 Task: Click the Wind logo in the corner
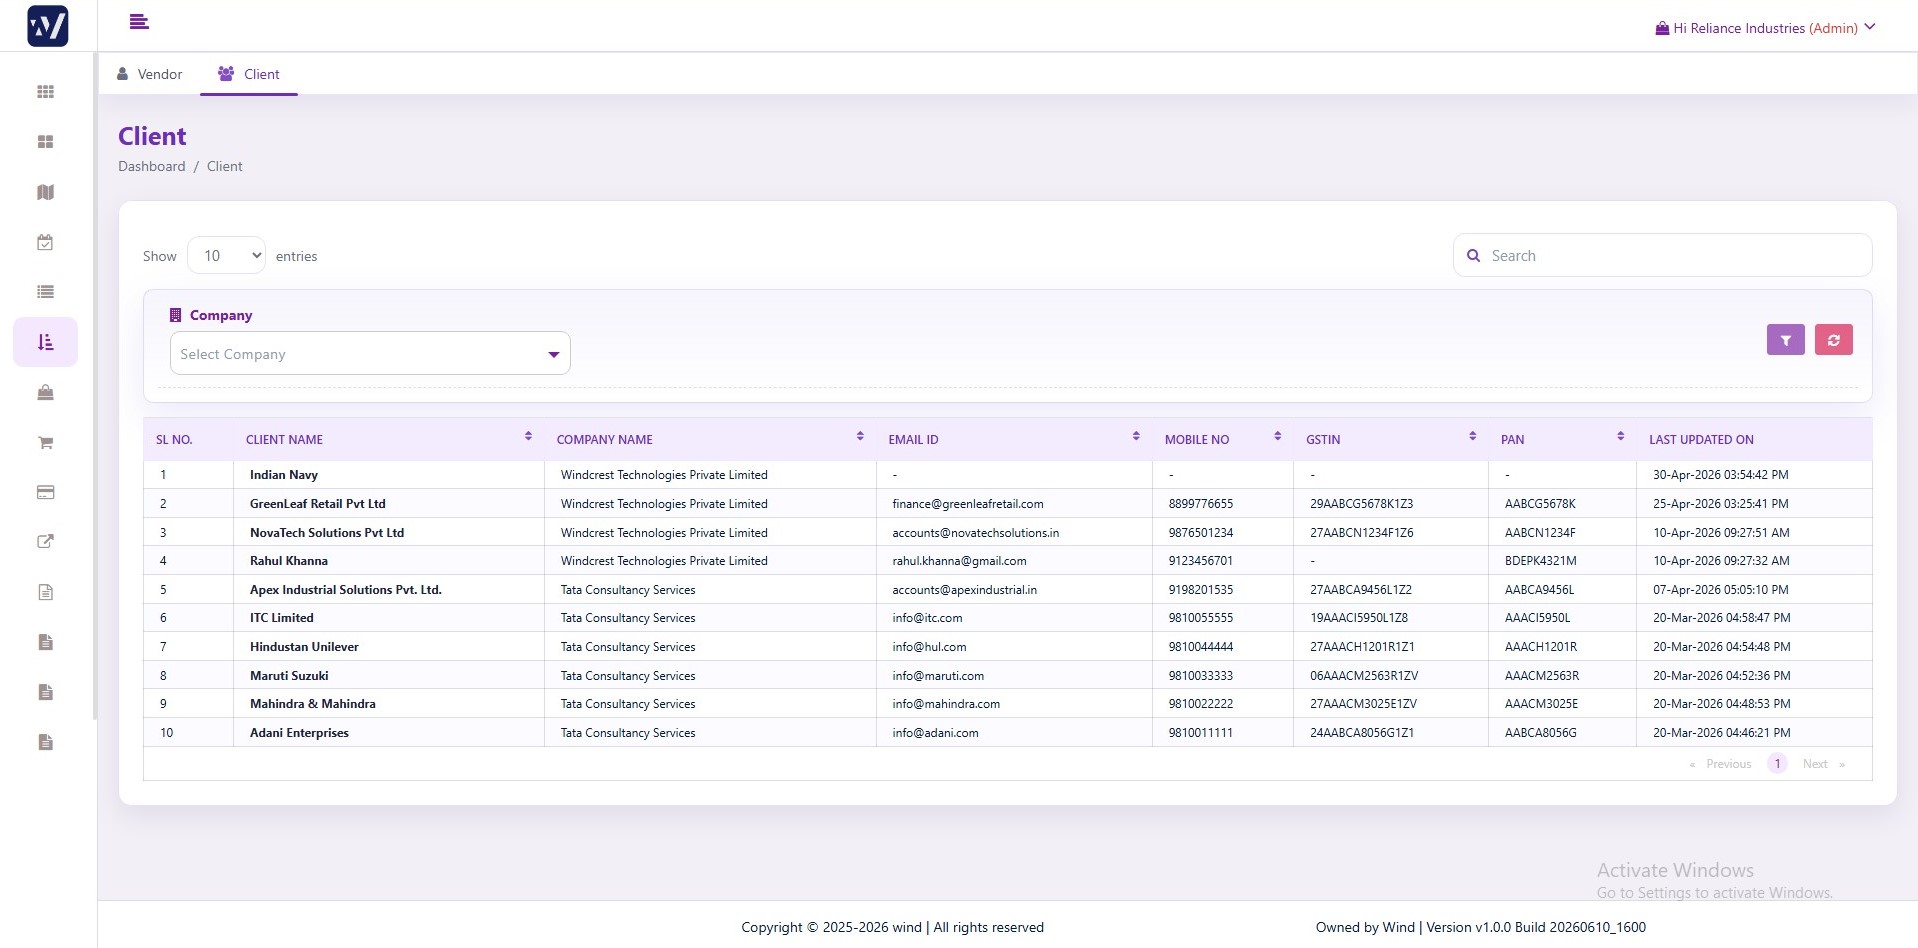(48, 26)
